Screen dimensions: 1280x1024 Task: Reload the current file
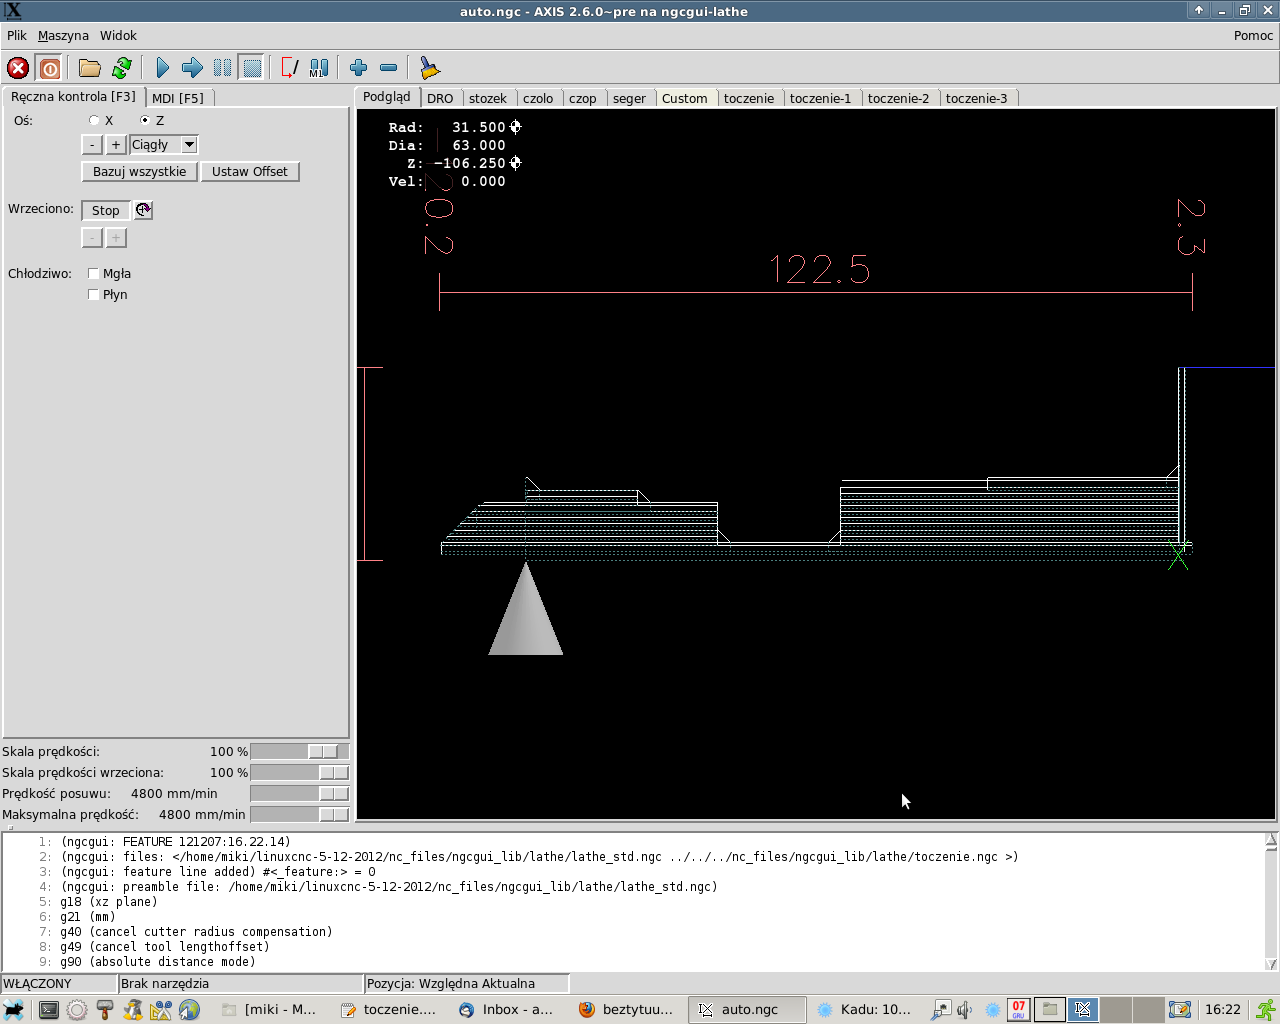click(x=122, y=68)
